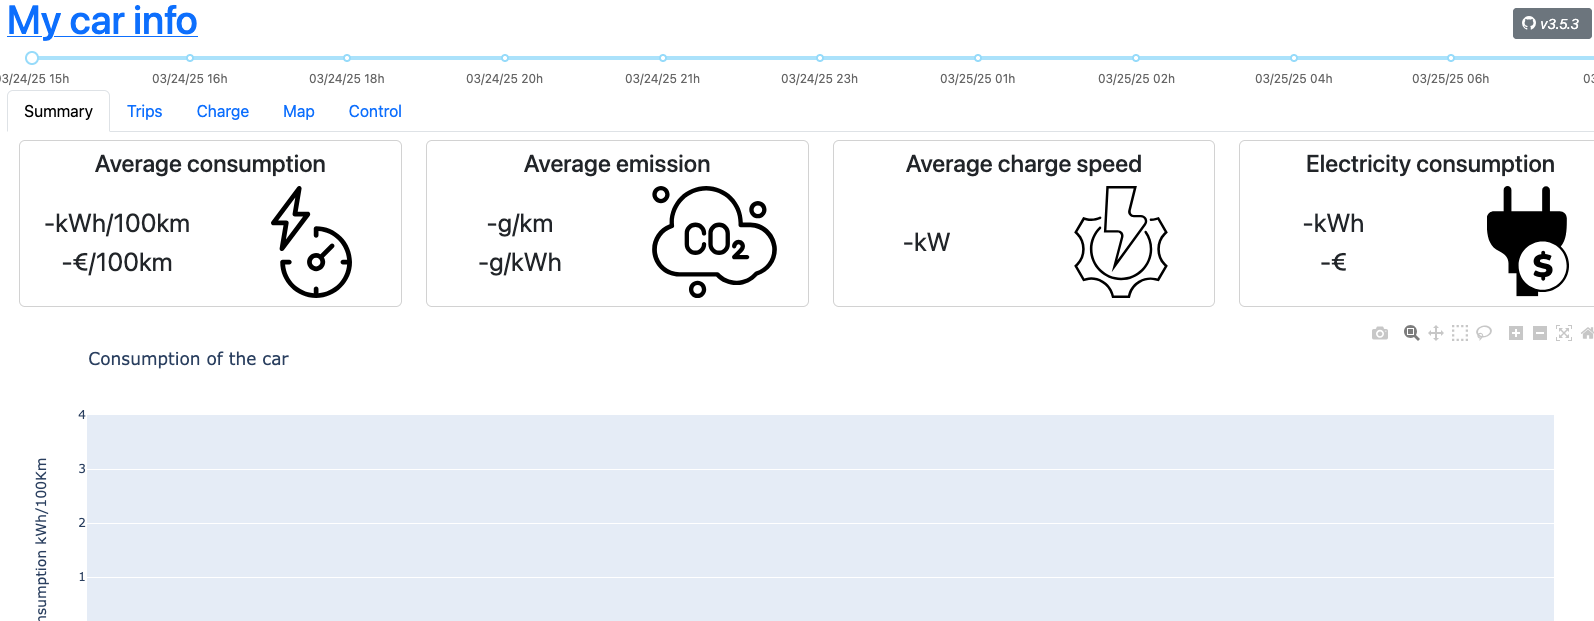Click the date slider handle at 03/24/25 15h
Image resolution: width=1594 pixels, height=621 pixels.
pyautogui.click(x=32, y=58)
